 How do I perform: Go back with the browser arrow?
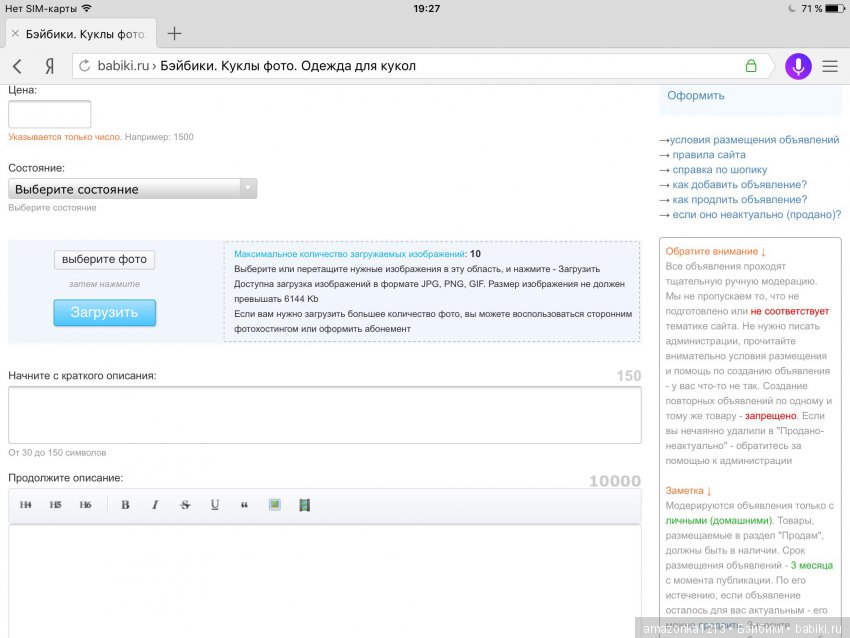[17, 66]
